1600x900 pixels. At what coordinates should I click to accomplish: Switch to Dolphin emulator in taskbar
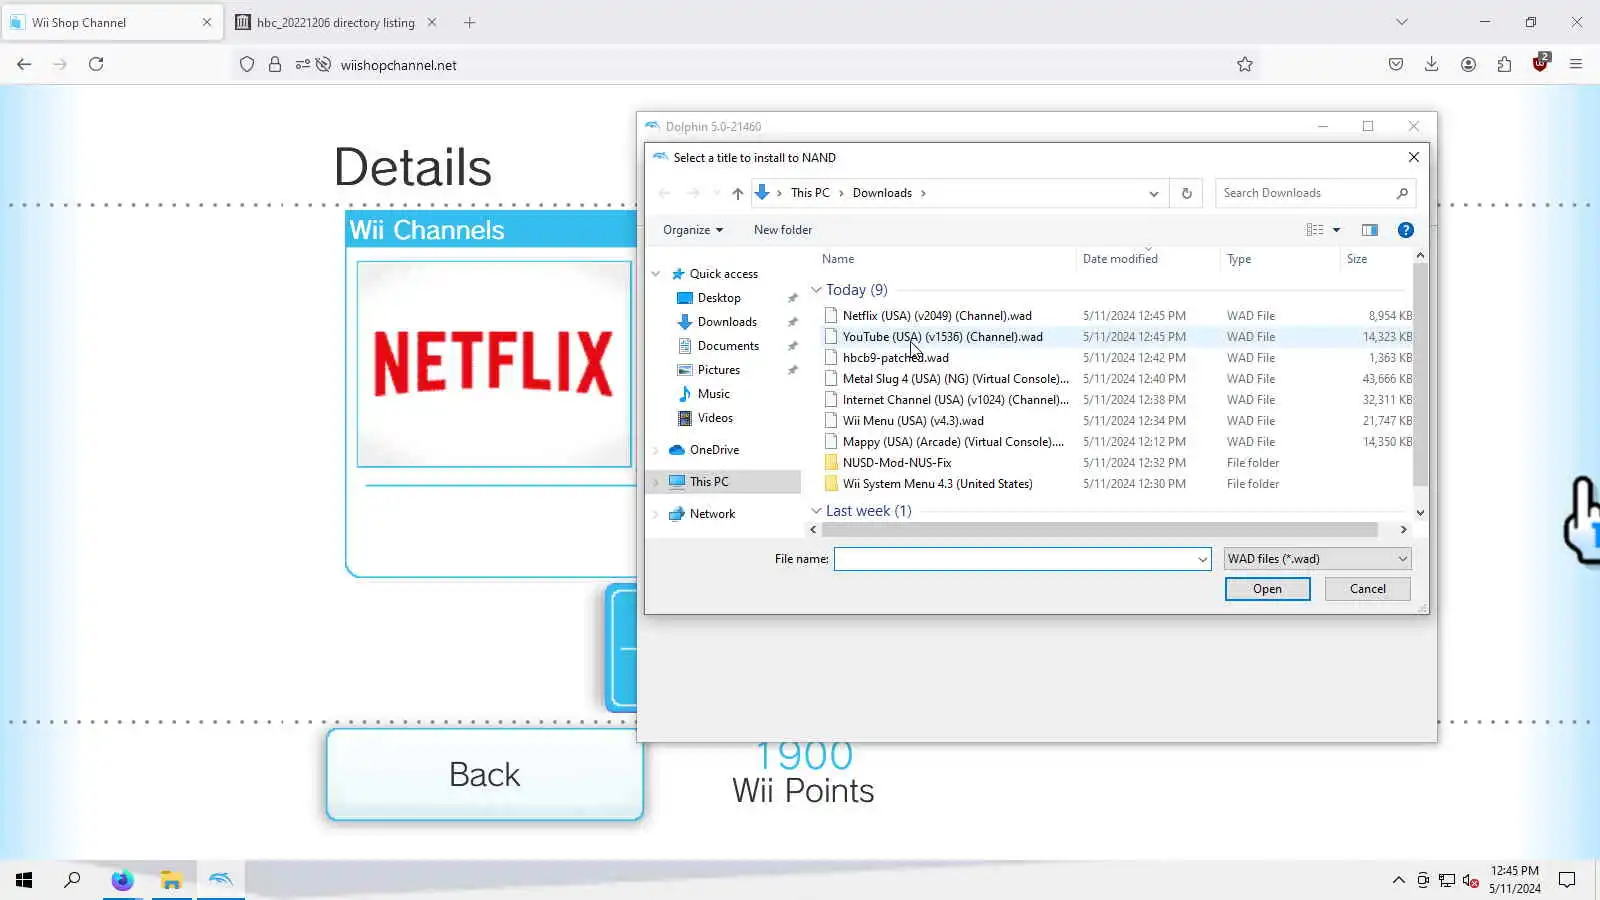(220, 880)
